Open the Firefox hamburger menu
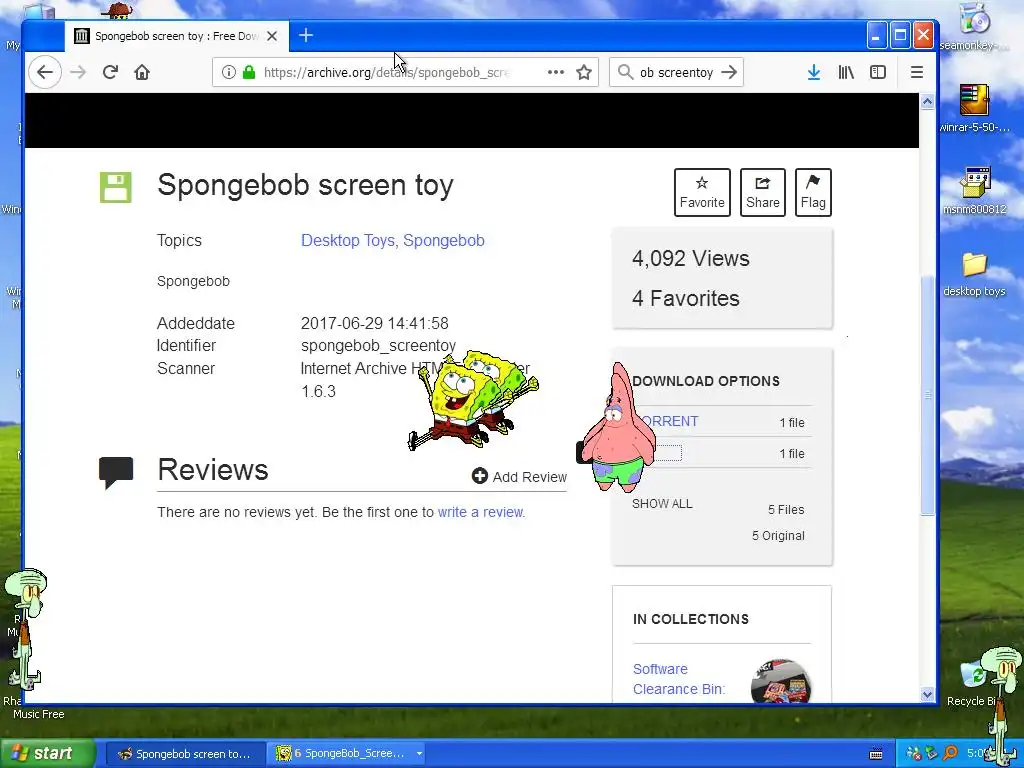Image resolution: width=1024 pixels, height=768 pixels. [x=917, y=72]
